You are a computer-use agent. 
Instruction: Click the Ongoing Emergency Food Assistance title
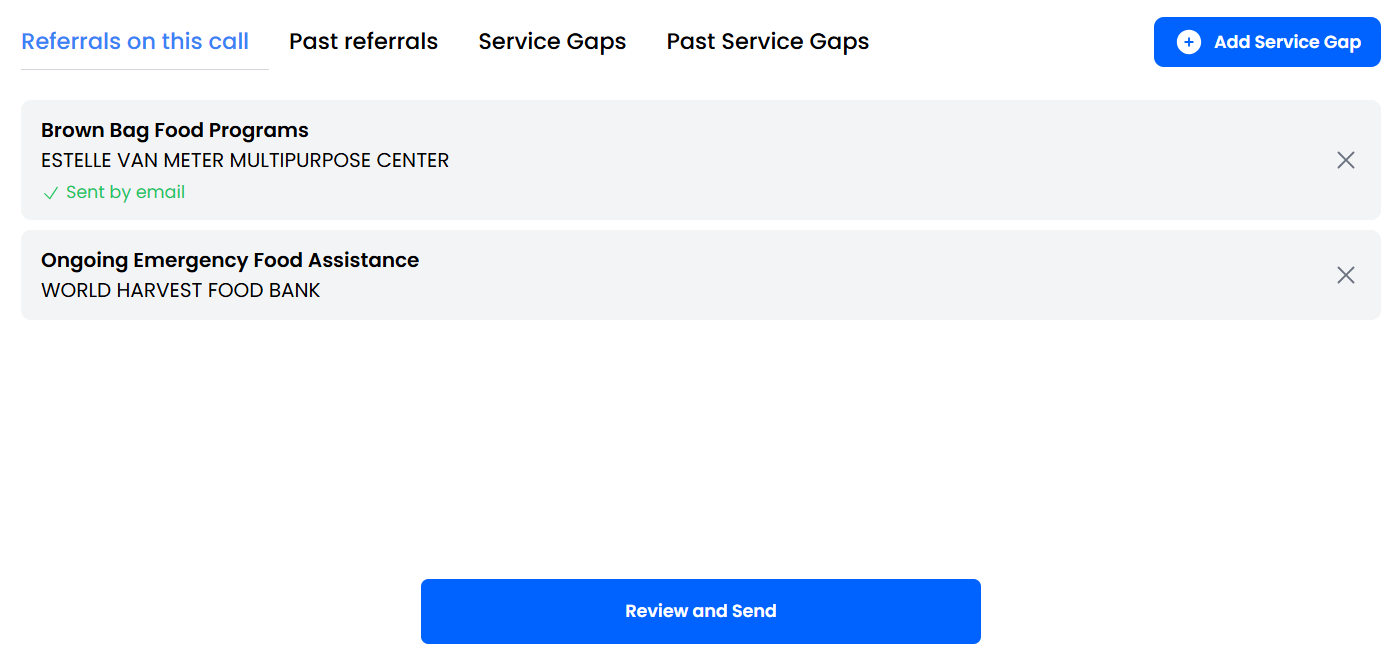(230, 260)
